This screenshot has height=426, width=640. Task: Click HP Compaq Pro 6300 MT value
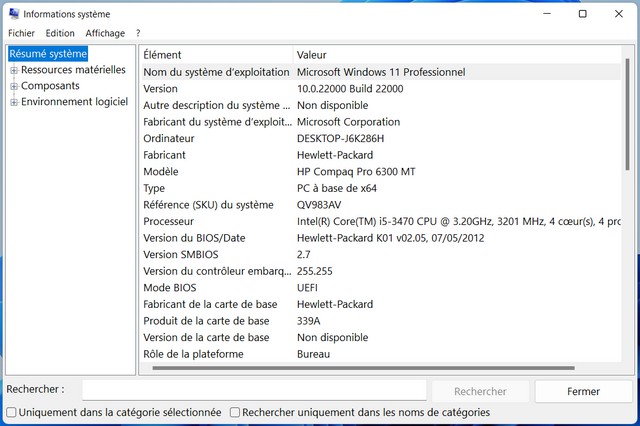pyautogui.click(x=356, y=172)
